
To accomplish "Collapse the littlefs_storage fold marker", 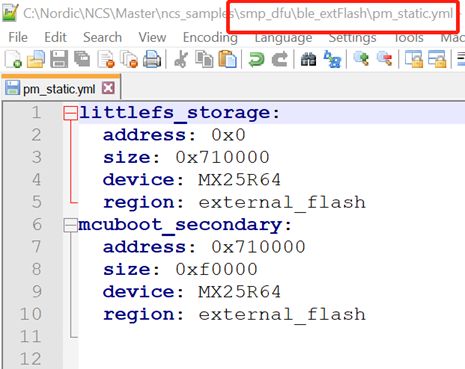I will click(70, 113).
